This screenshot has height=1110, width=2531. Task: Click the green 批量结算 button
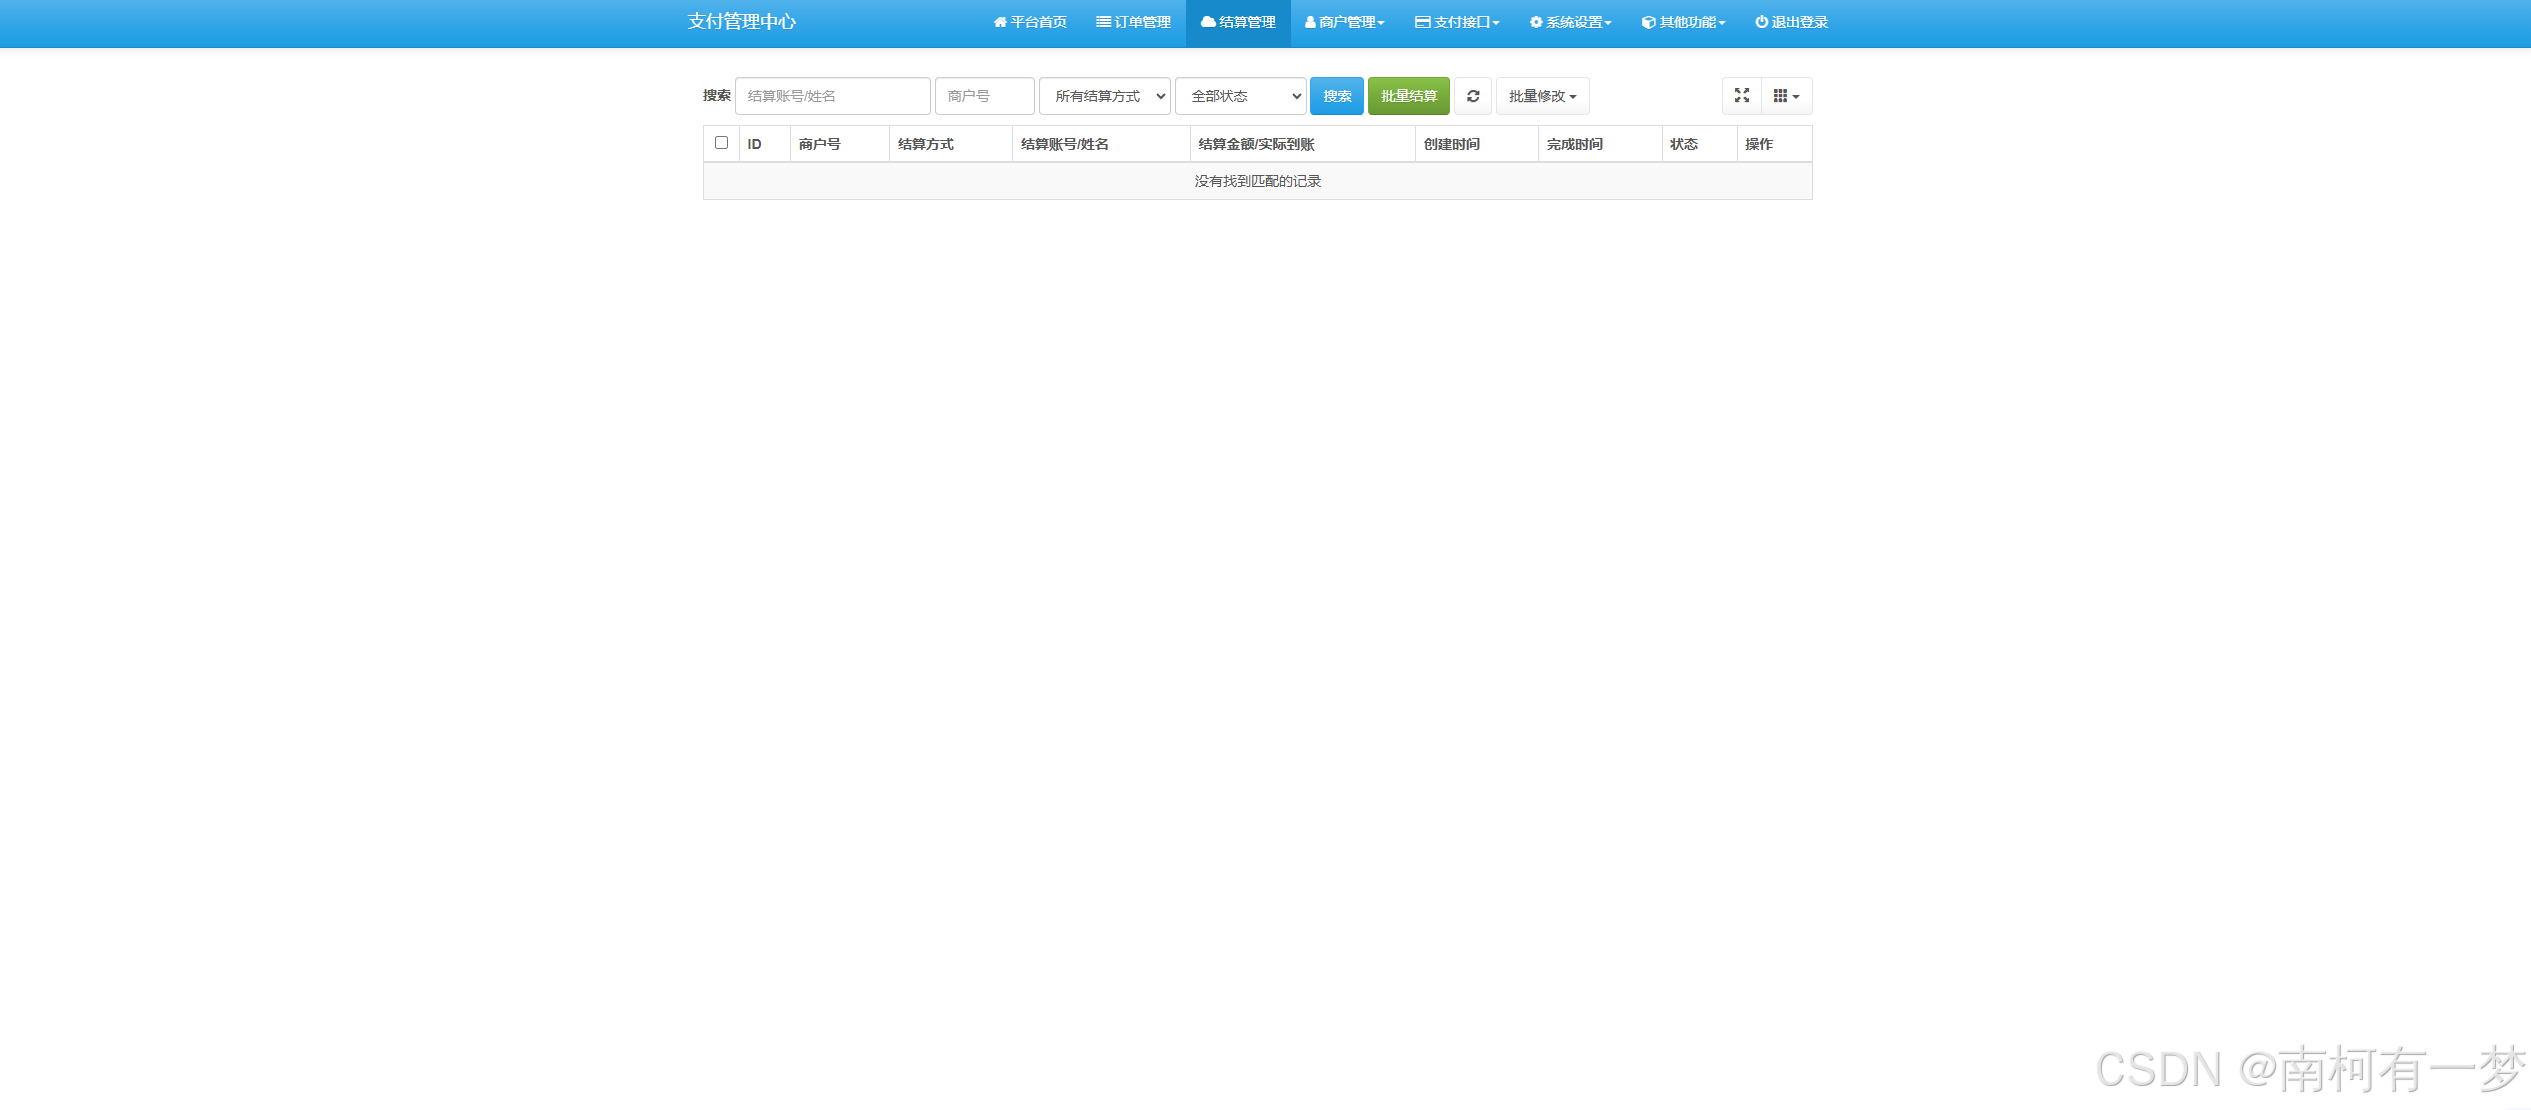pos(1408,96)
